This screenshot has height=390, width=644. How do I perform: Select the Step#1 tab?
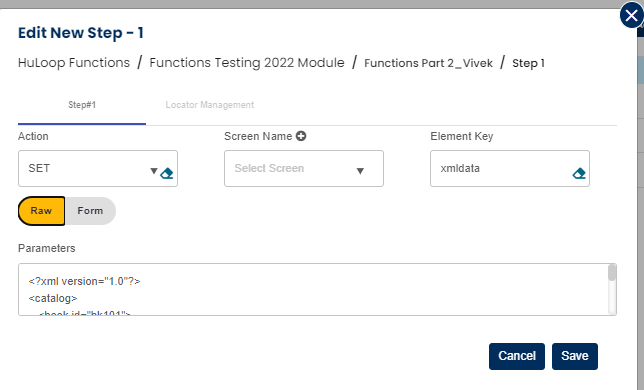coord(82,105)
